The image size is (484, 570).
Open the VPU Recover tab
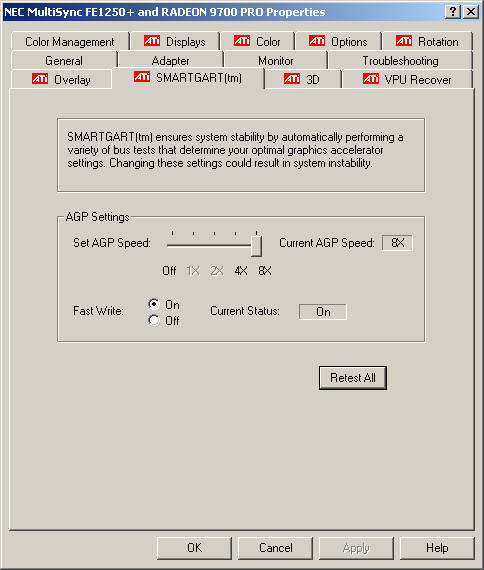407,80
